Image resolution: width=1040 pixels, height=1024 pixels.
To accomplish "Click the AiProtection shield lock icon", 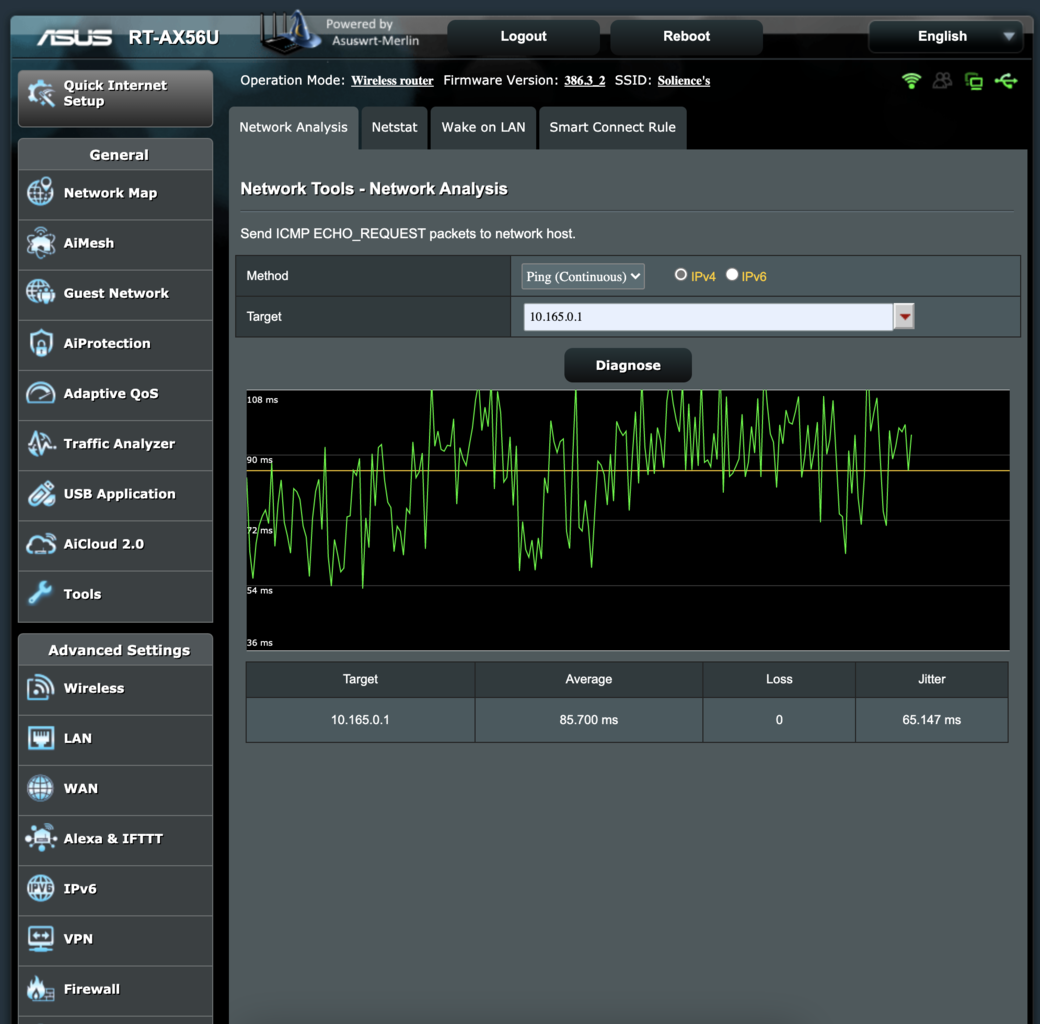I will pyautogui.click(x=40, y=343).
